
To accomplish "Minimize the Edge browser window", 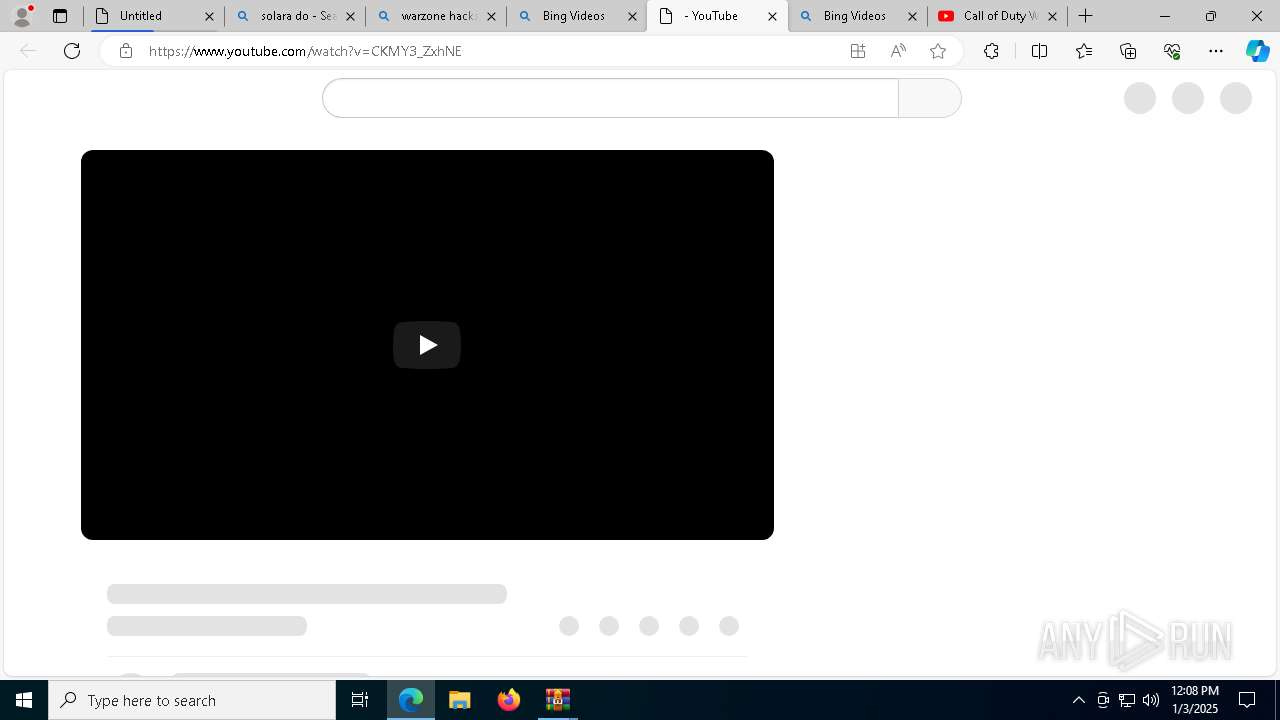I will (x=1165, y=16).
